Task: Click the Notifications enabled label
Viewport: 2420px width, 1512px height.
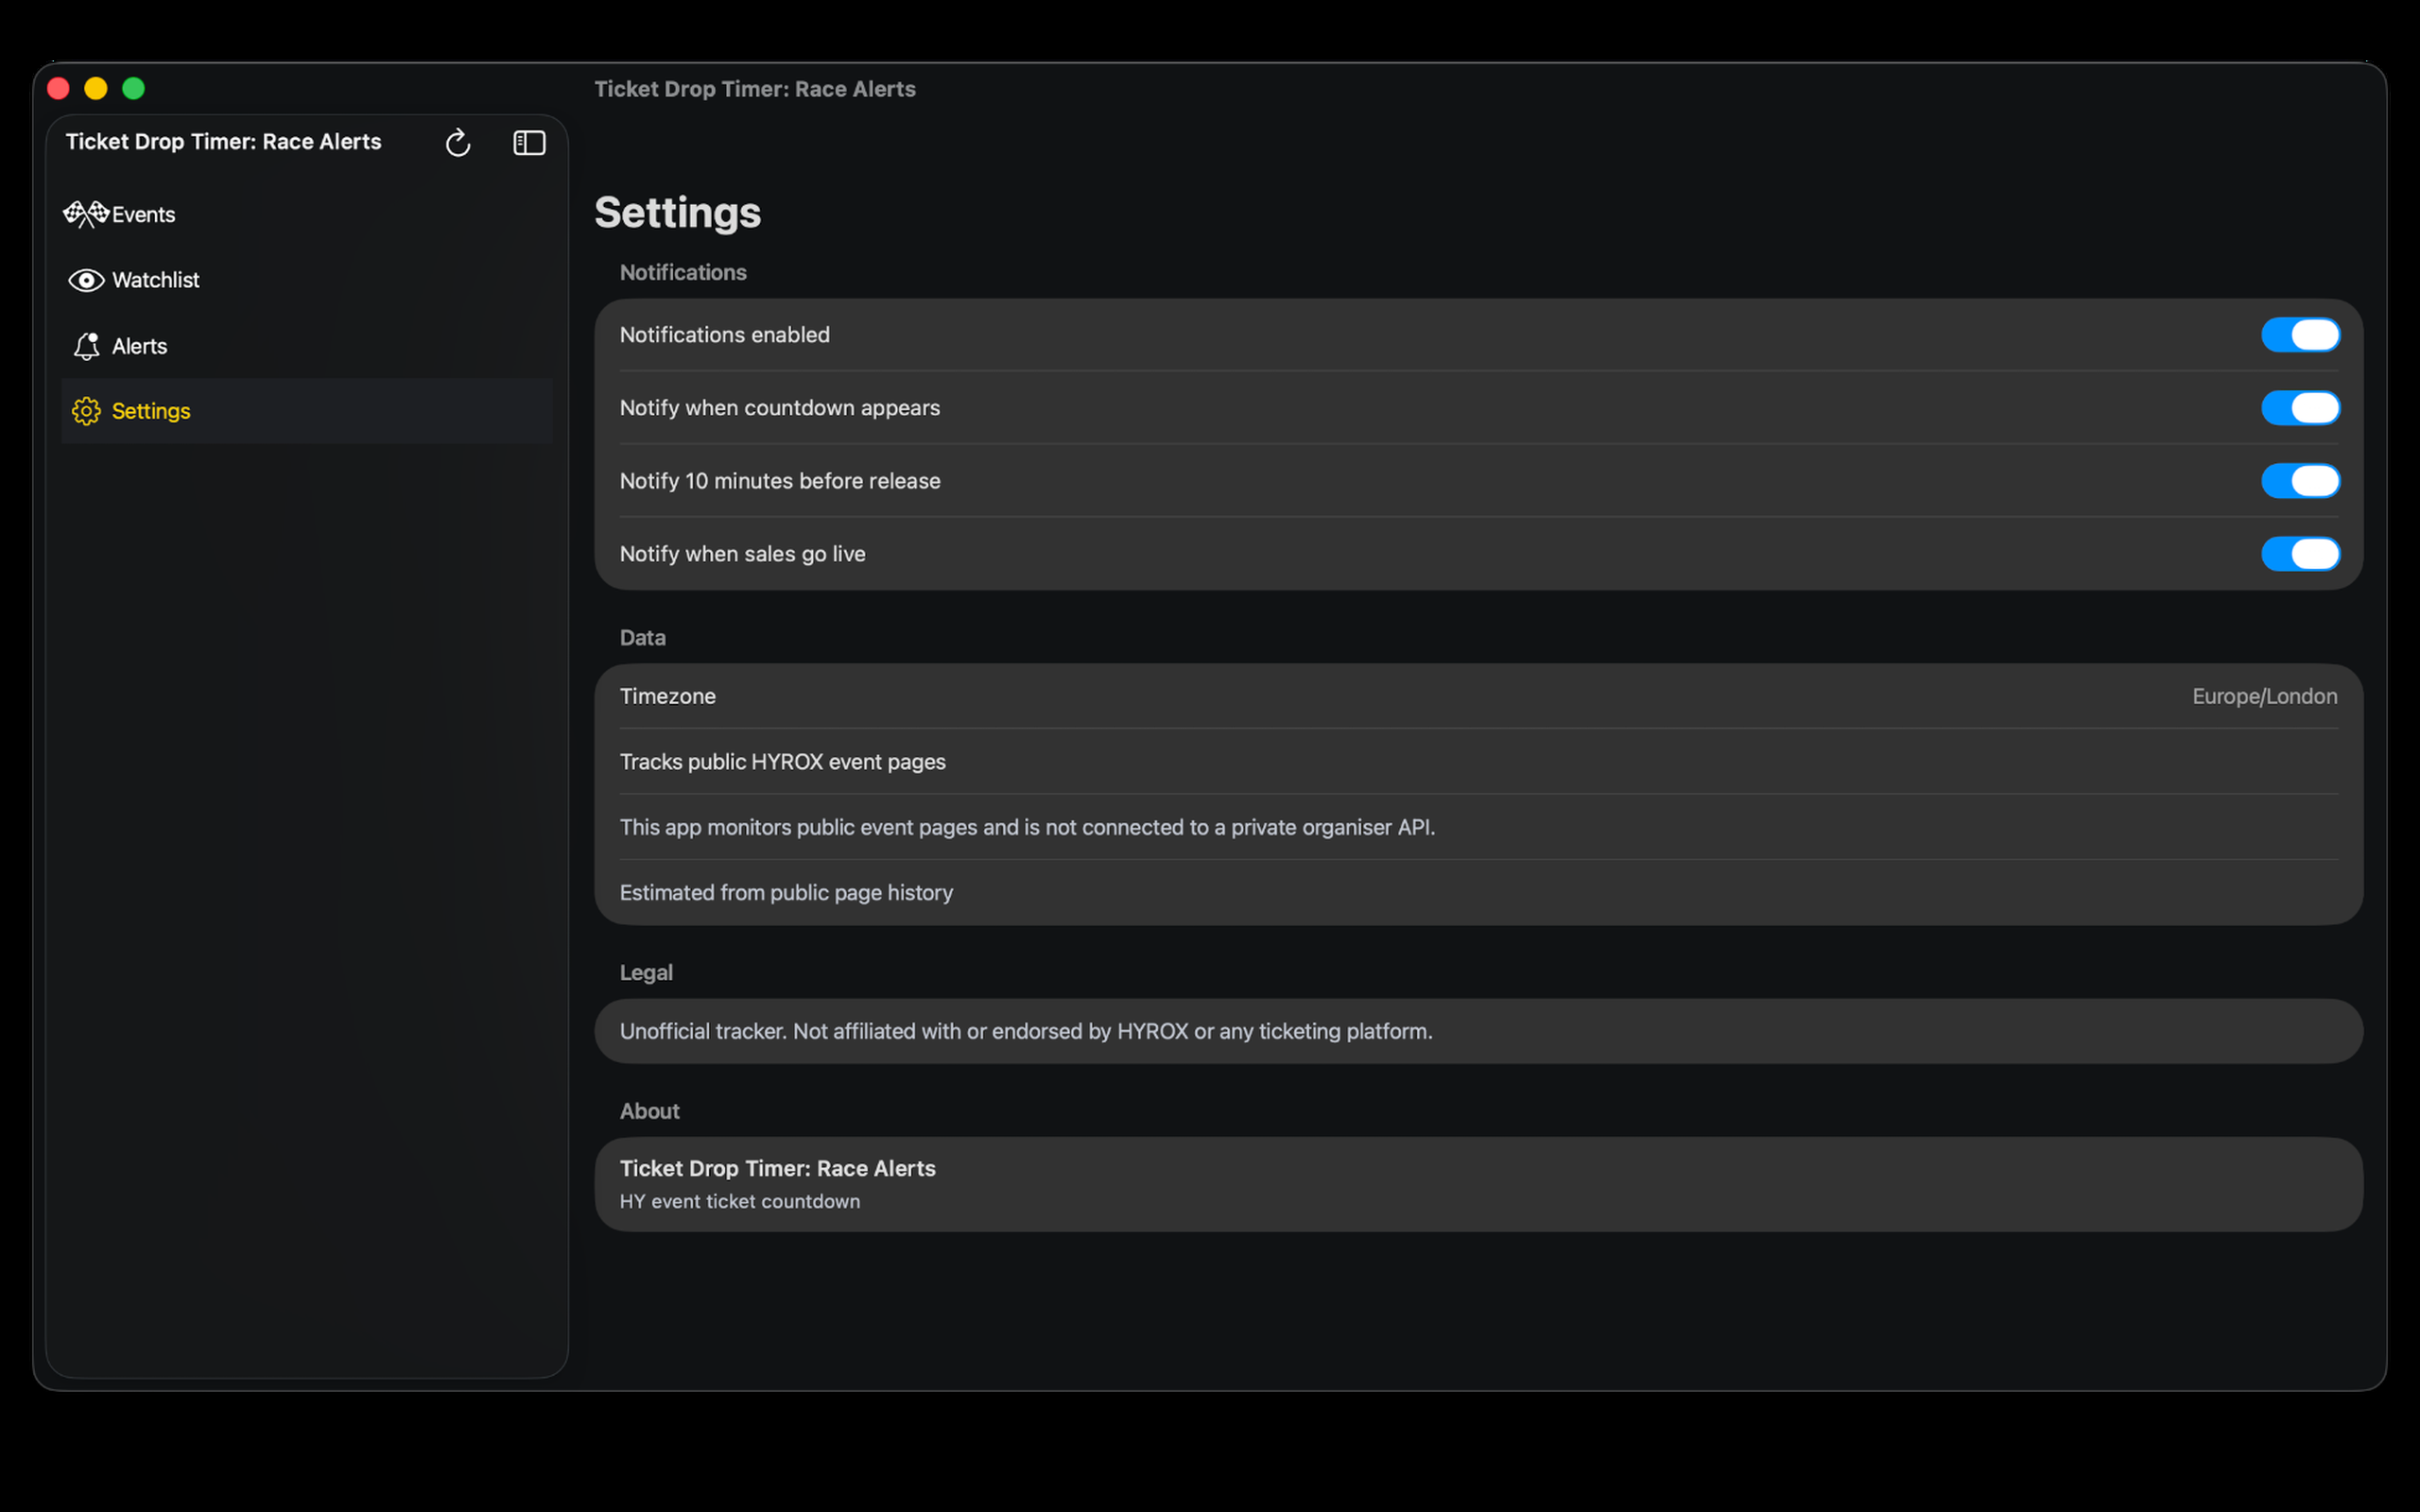Action: pyautogui.click(x=724, y=335)
